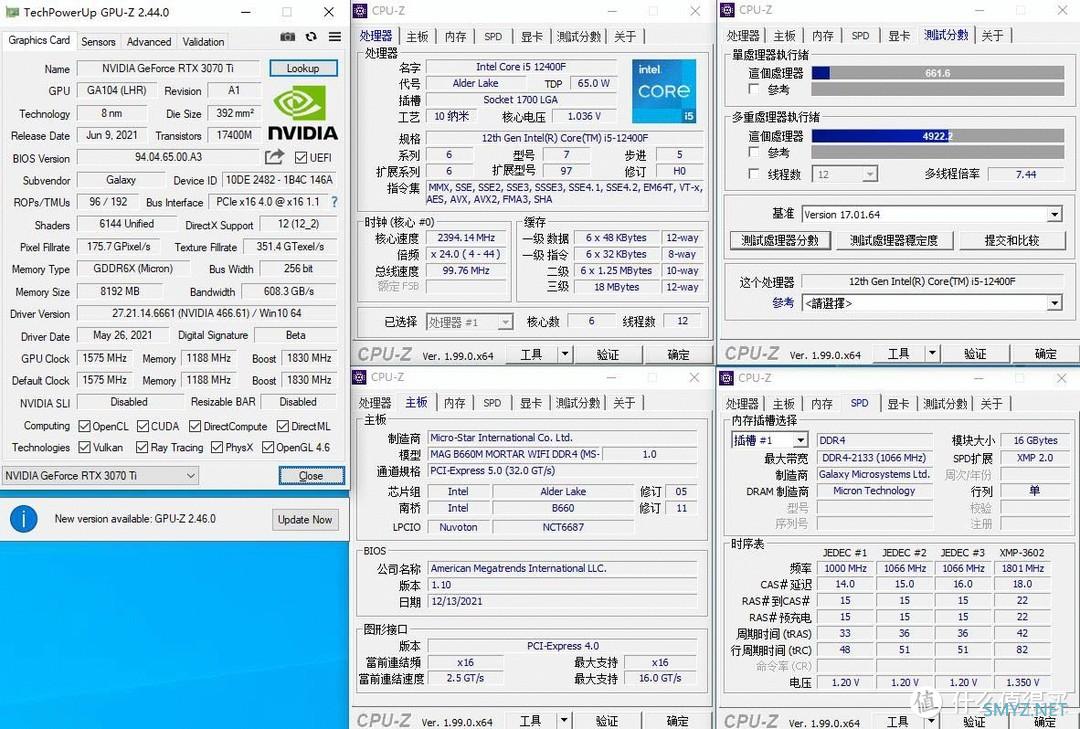The height and width of the screenshot is (729, 1080).
Task: Enable 參考 checkbox under single-thread score
Action: tap(754, 90)
